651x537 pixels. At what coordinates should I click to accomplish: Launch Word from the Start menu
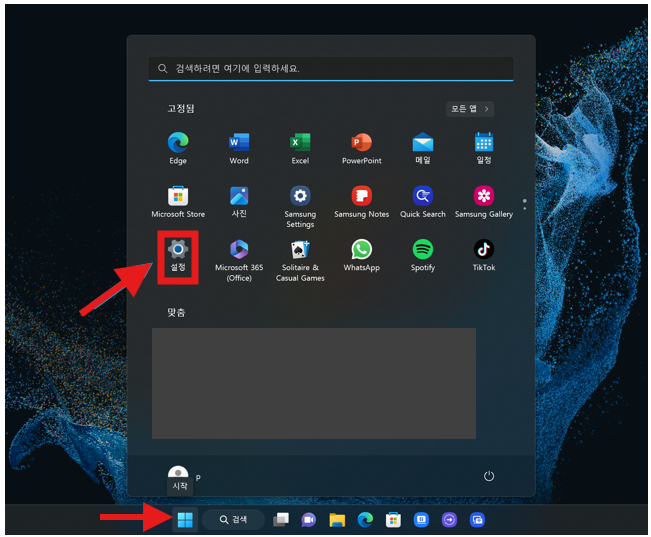coord(239,148)
